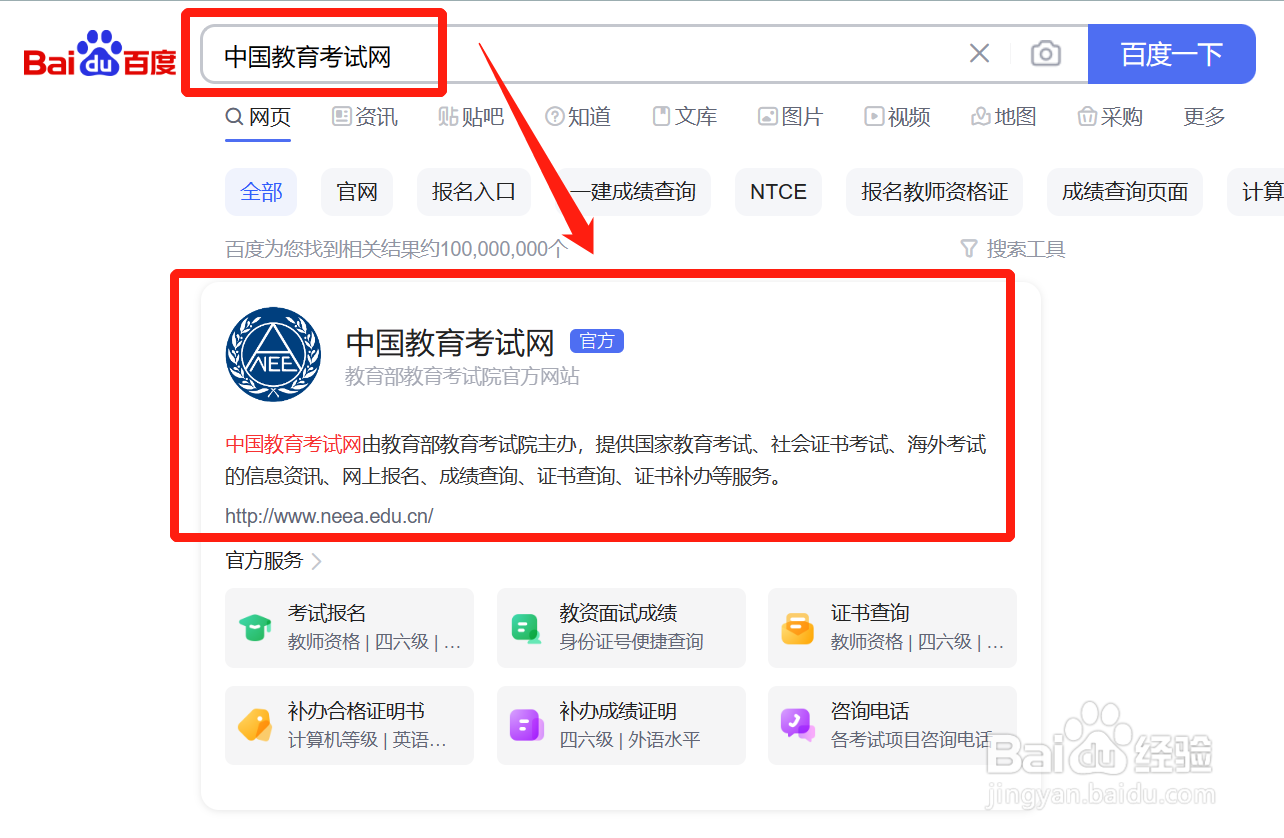Click the green graduation cap icon
Screen dimensions: 1284x838
[255, 628]
